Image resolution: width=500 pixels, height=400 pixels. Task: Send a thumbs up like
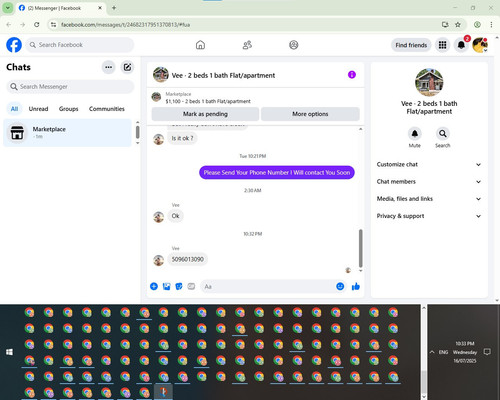[356, 286]
